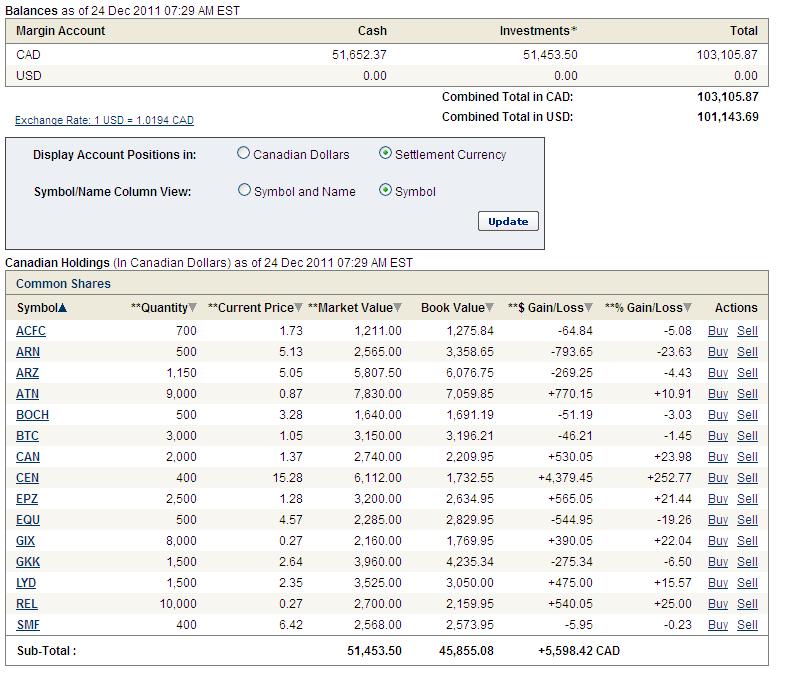
Task: Click Buy for the ACFC holding
Action: pos(718,331)
